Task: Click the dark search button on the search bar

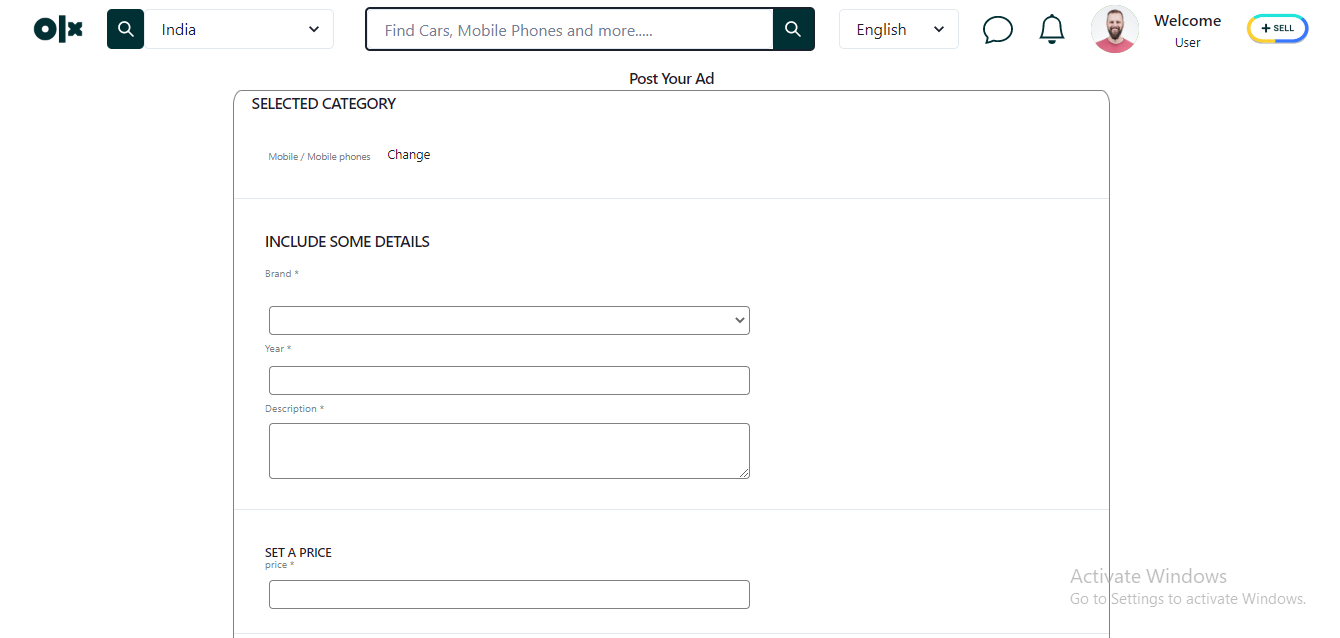Action: point(793,29)
